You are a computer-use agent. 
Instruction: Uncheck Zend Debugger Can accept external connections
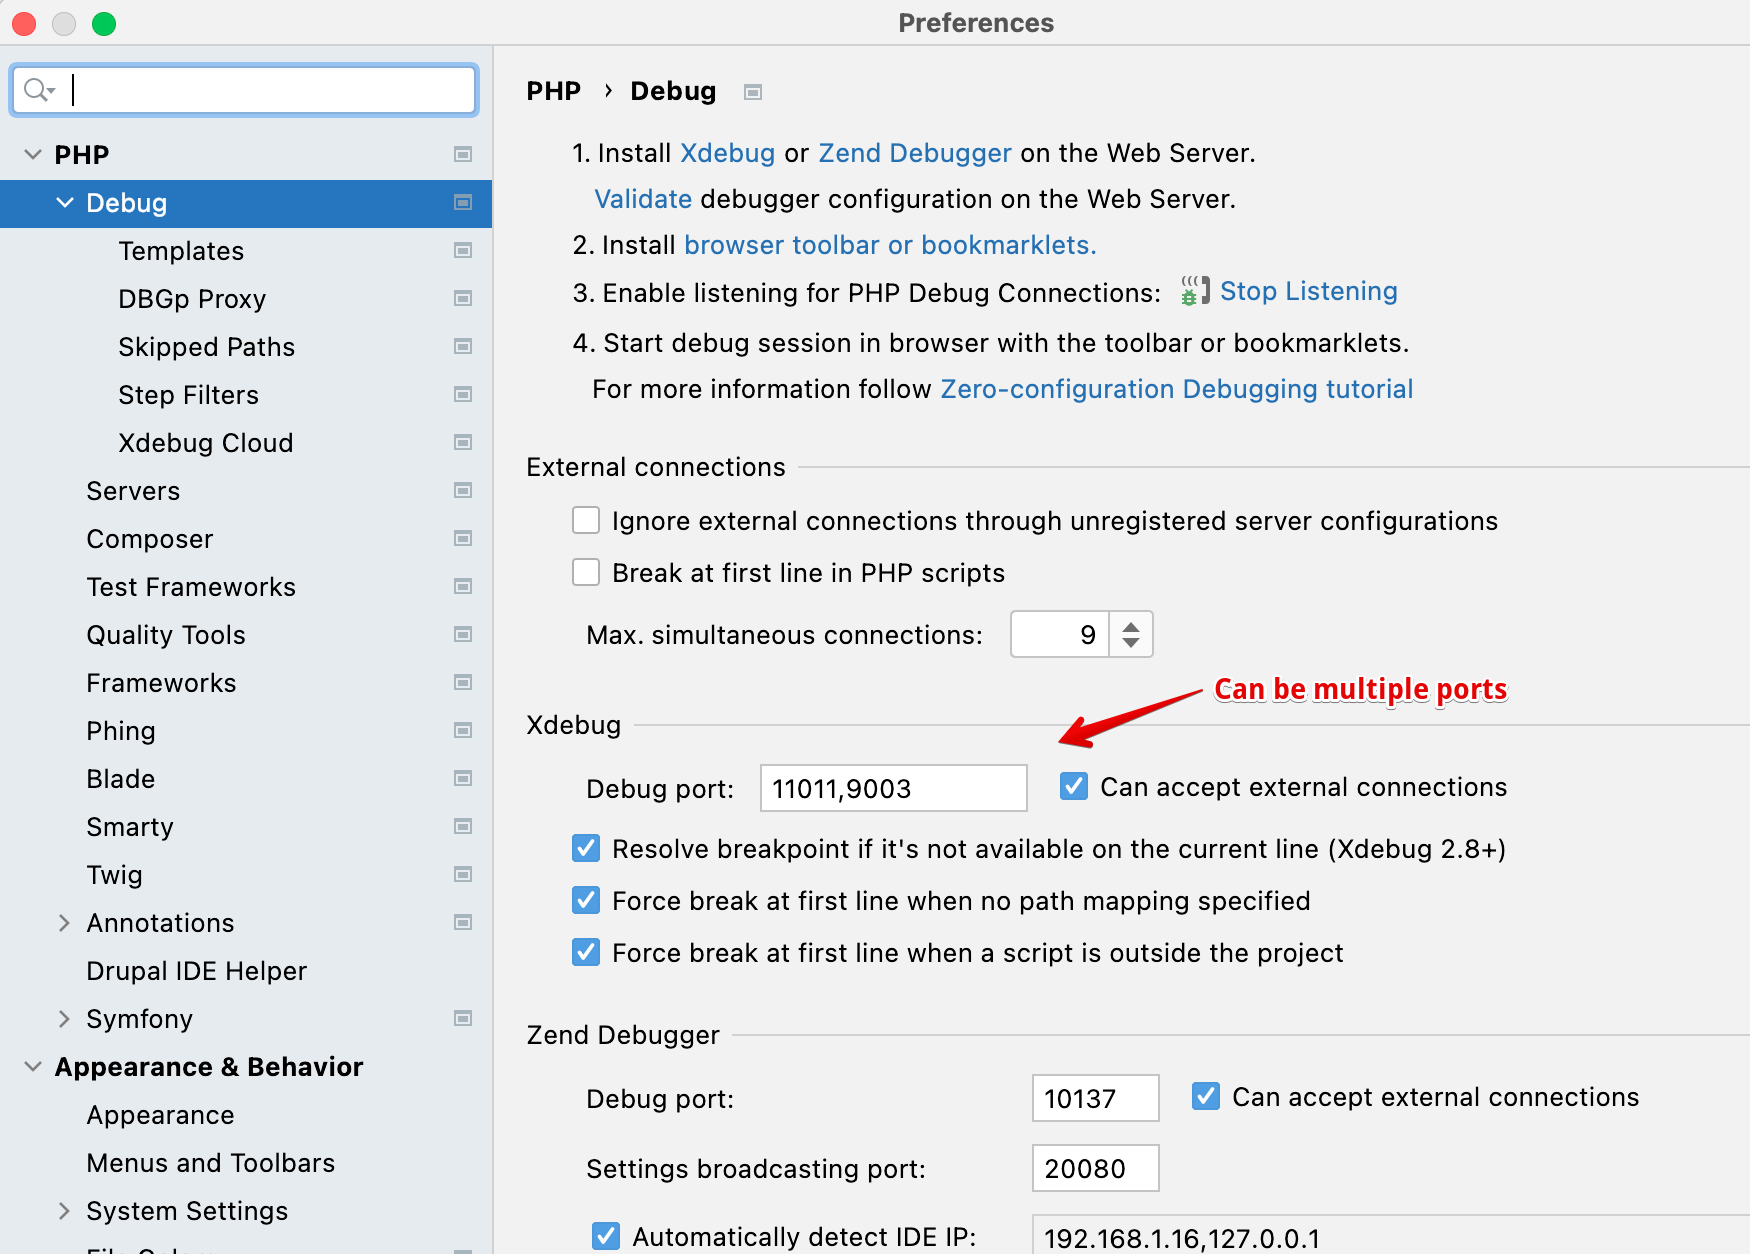click(x=1206, y=1096)
